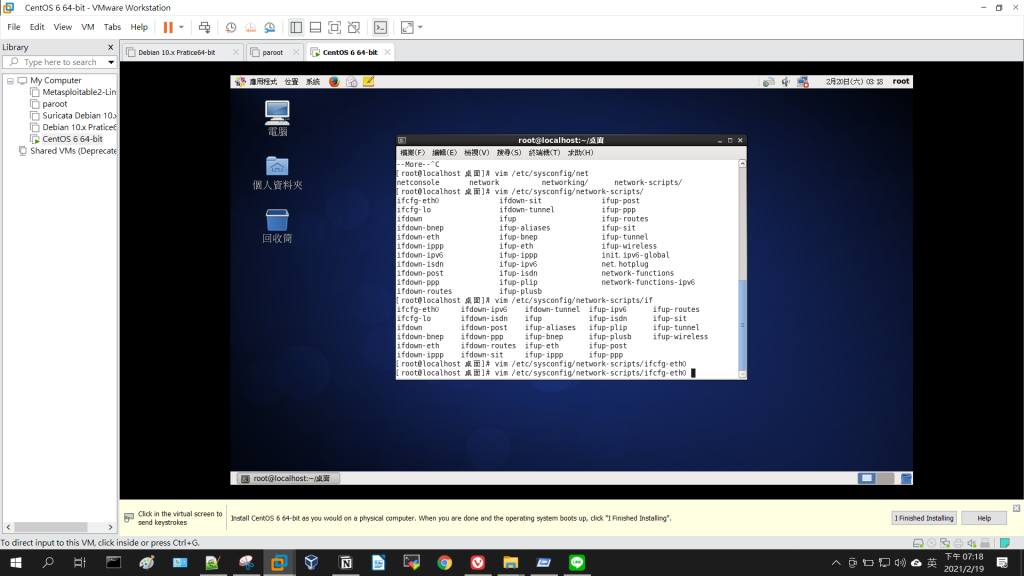Image resolution: width=1024 pixels, height=576 pixels.
Task: Open the View menu in VMware
Action: click(63, 27)
